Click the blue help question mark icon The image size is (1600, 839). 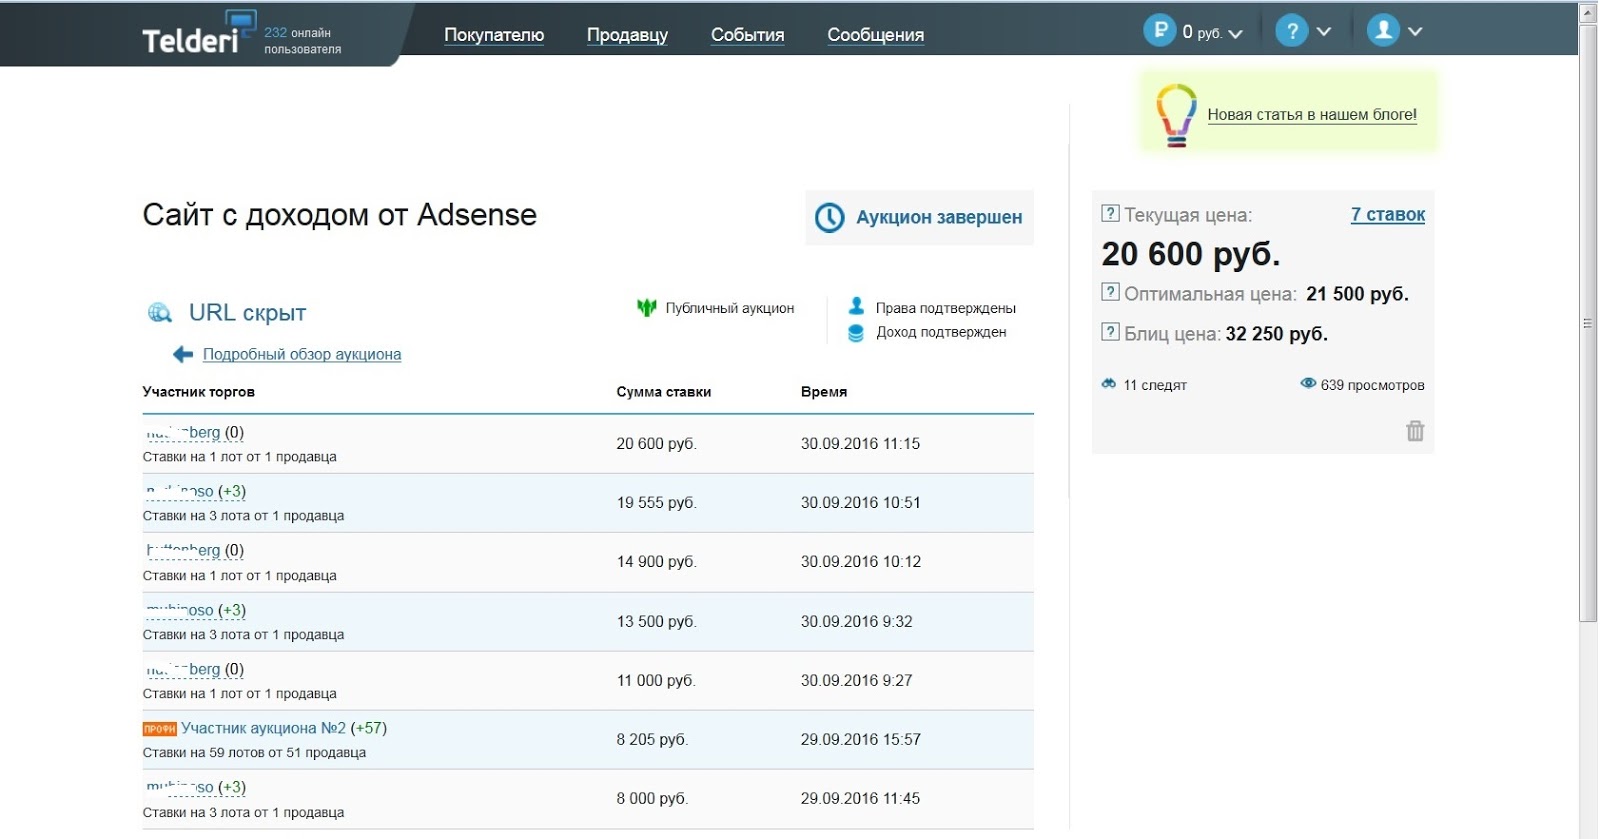click(x=1291, y=31)
